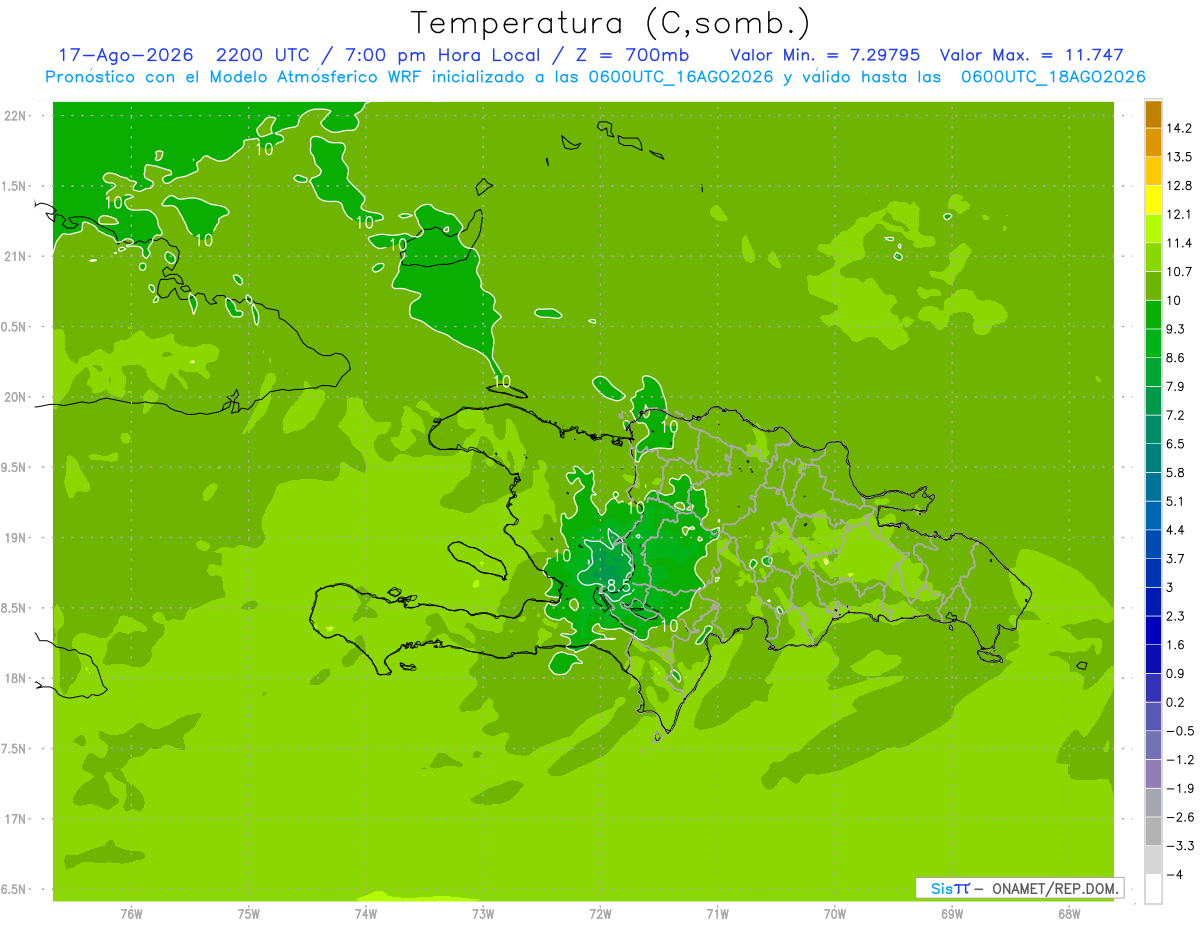Click the "68W" longitude label
This screenshot has height=927, width=1200.
coord(1068,914)
